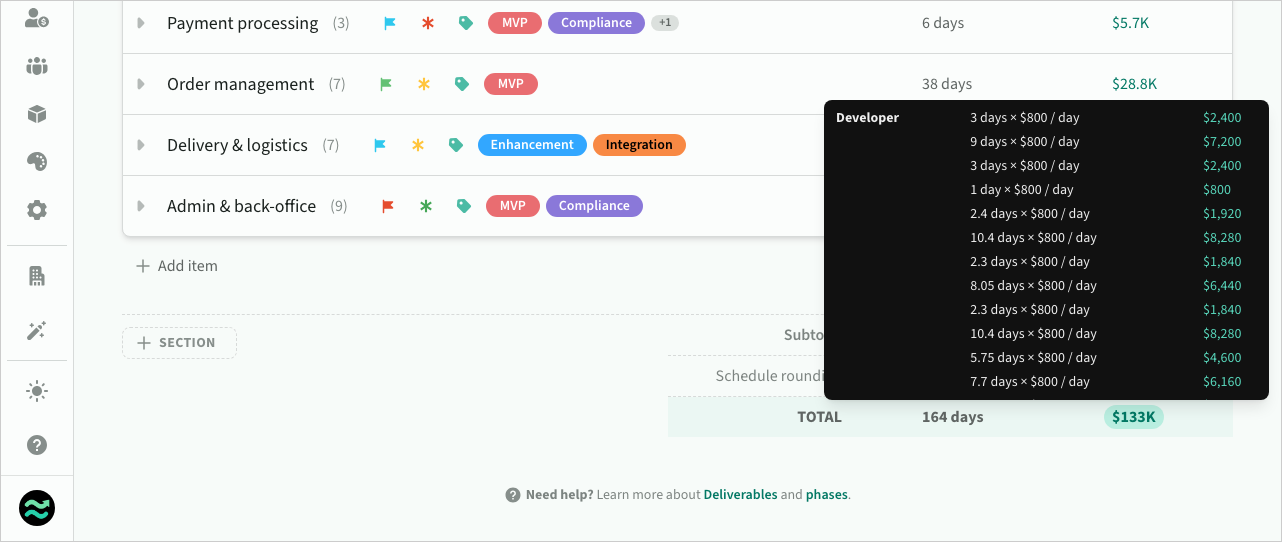This screenshot has width=1282, height=542.
Task: Expand the Payment processing row
Action: pyautogui.click(x=141, y=23)
